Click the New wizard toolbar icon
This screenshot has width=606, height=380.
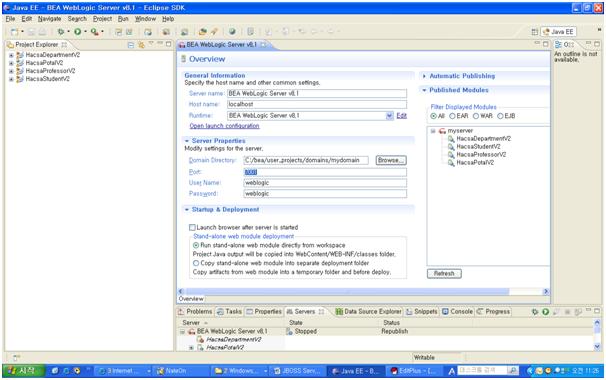click(15, 32)
